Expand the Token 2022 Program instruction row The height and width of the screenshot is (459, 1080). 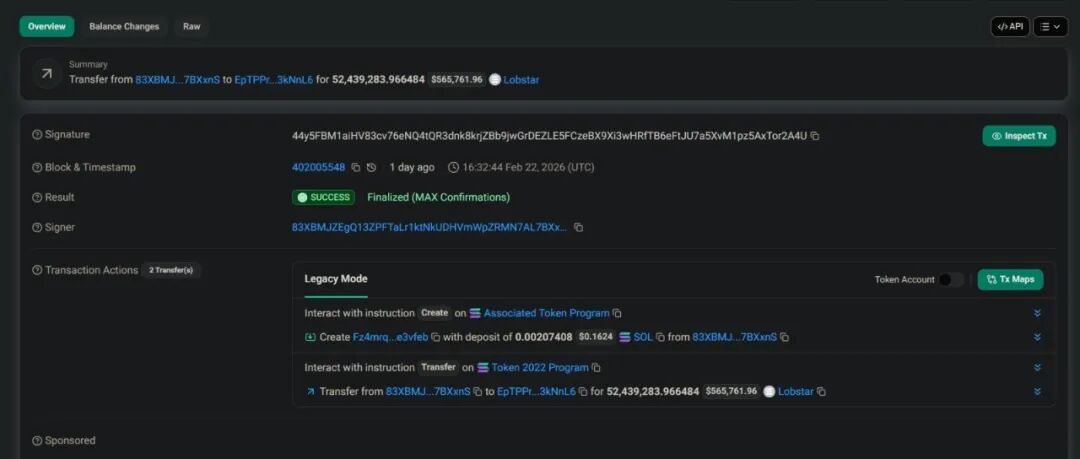tap(1037, 368)
